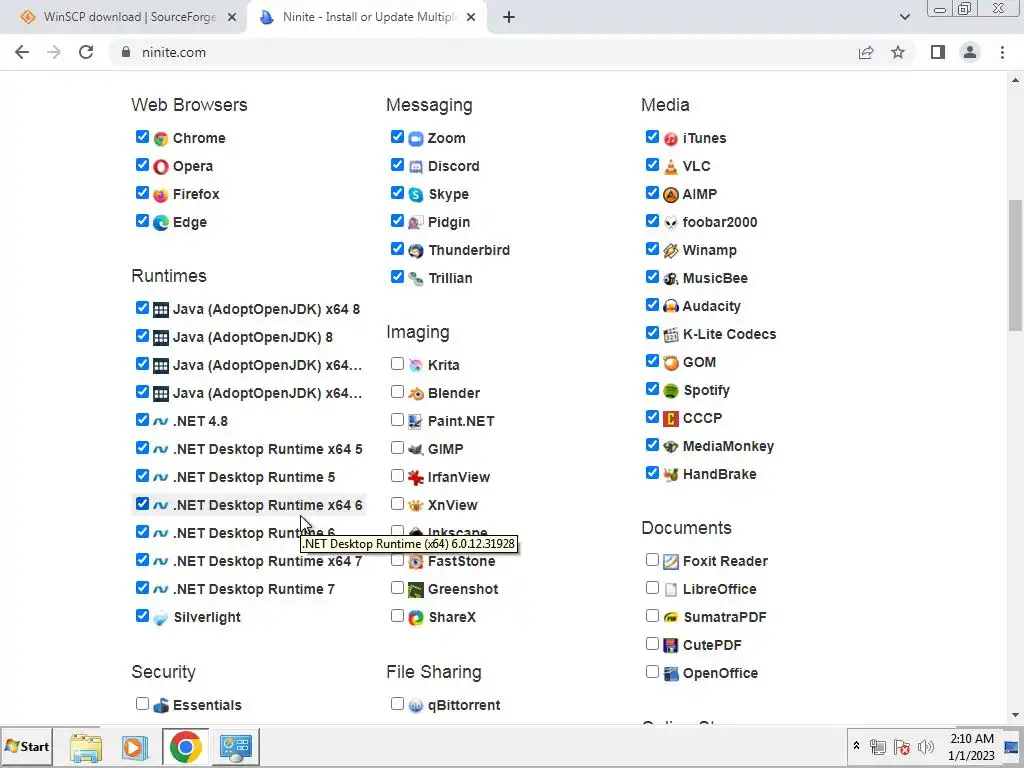Click the MediaMonkey label
This screenshot has height=768, width=1024.
(x=728, y=447)
